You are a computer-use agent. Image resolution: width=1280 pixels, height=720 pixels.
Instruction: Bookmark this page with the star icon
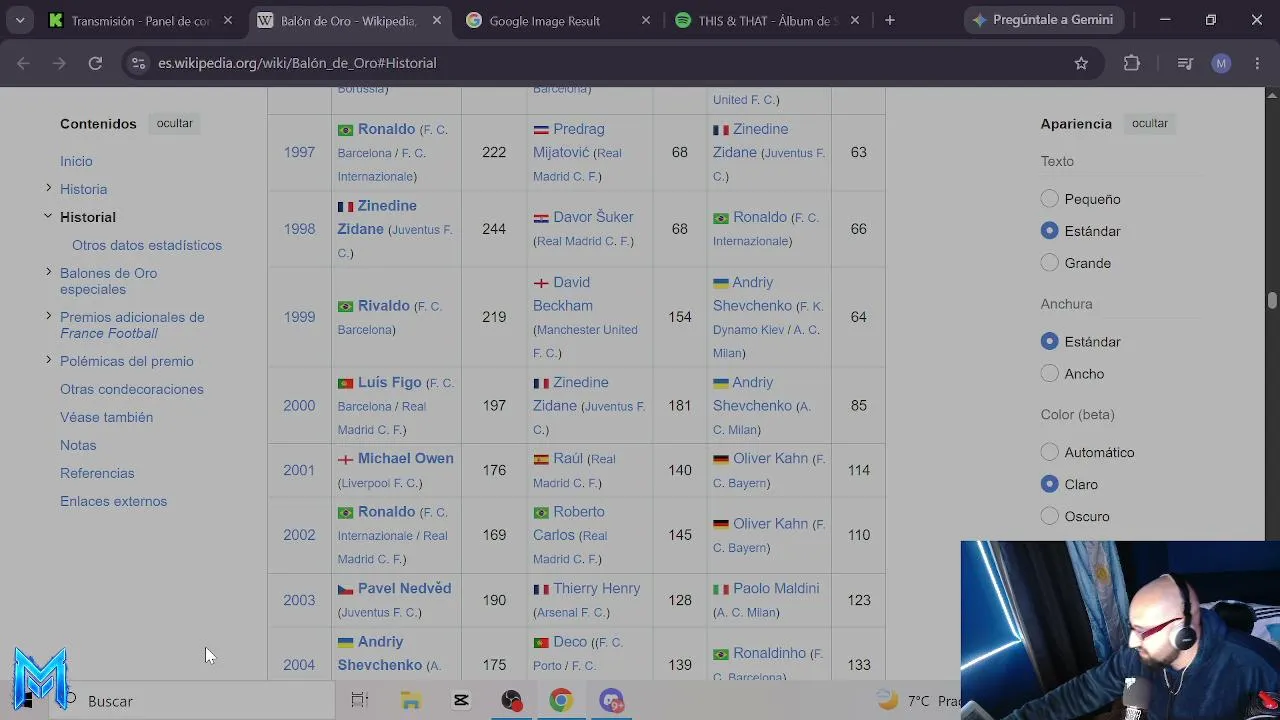(1081, 63)
